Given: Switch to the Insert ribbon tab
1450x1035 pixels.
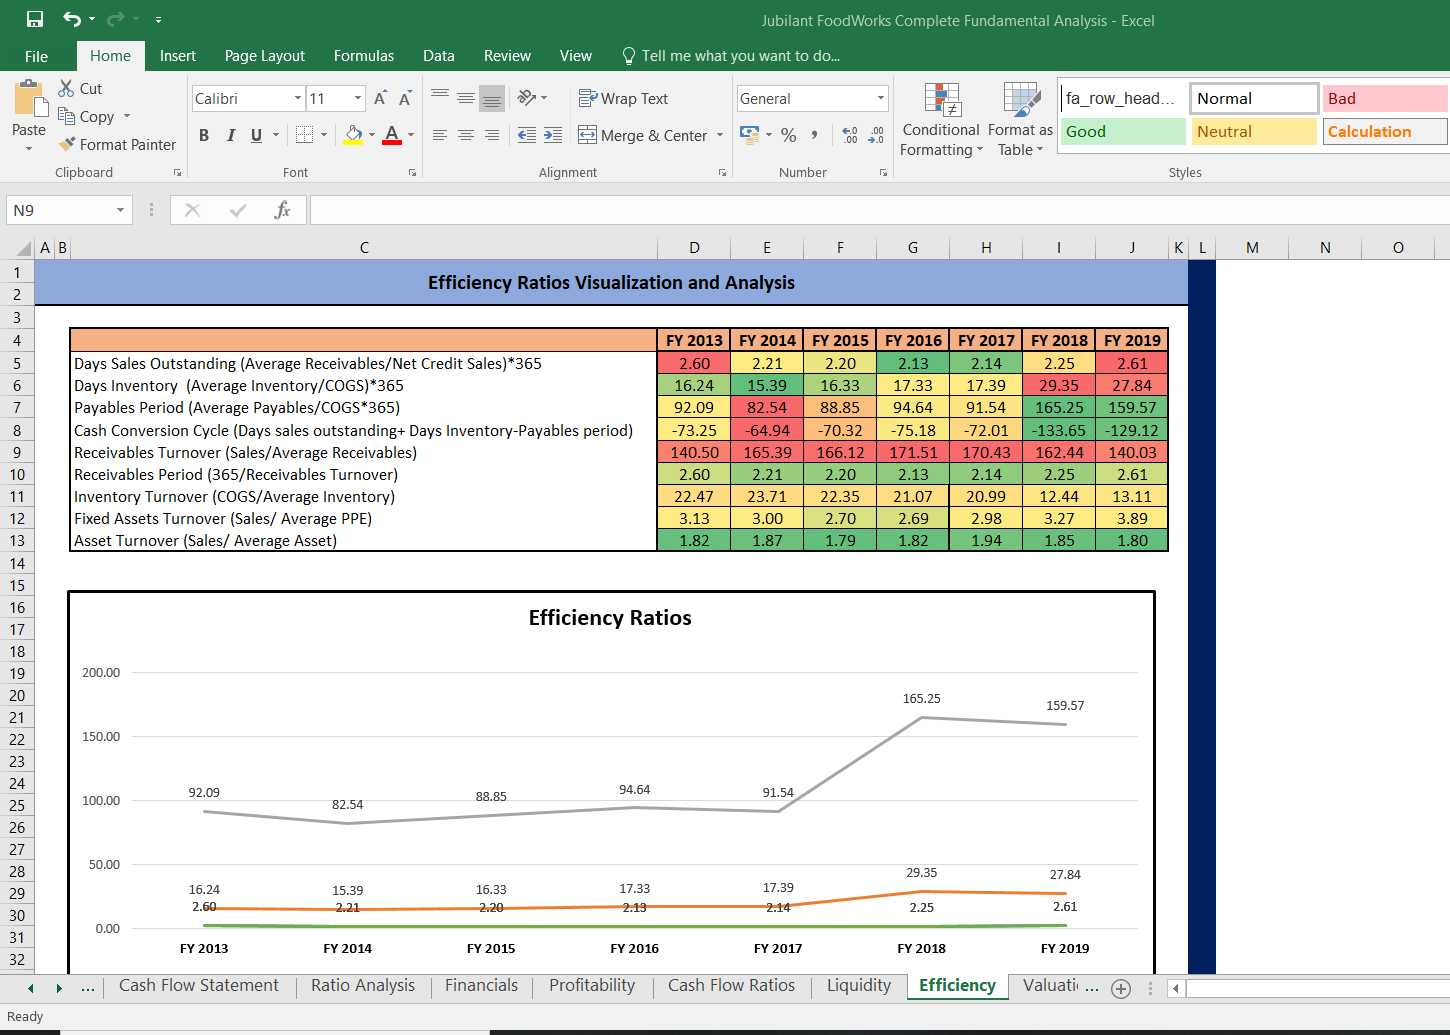Looking at the screenshot, I should click(x=178, y=56).
